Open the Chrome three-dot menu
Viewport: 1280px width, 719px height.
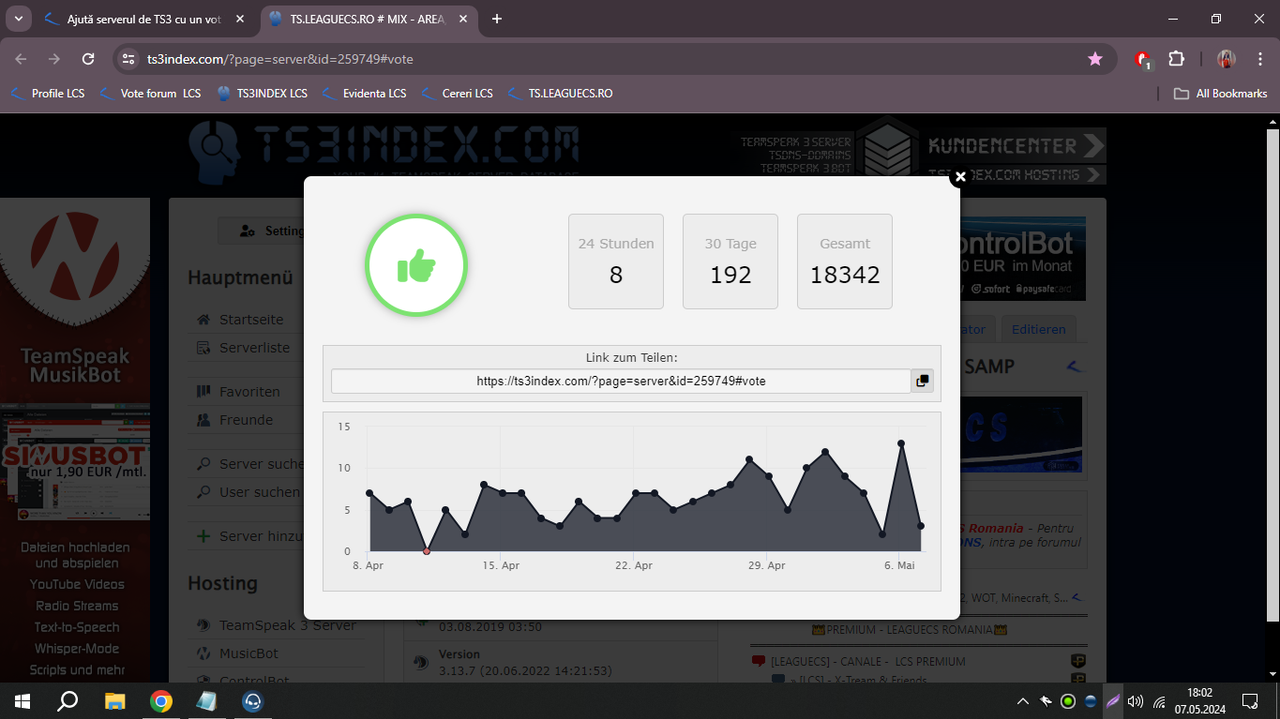[x=1259, y=59]
